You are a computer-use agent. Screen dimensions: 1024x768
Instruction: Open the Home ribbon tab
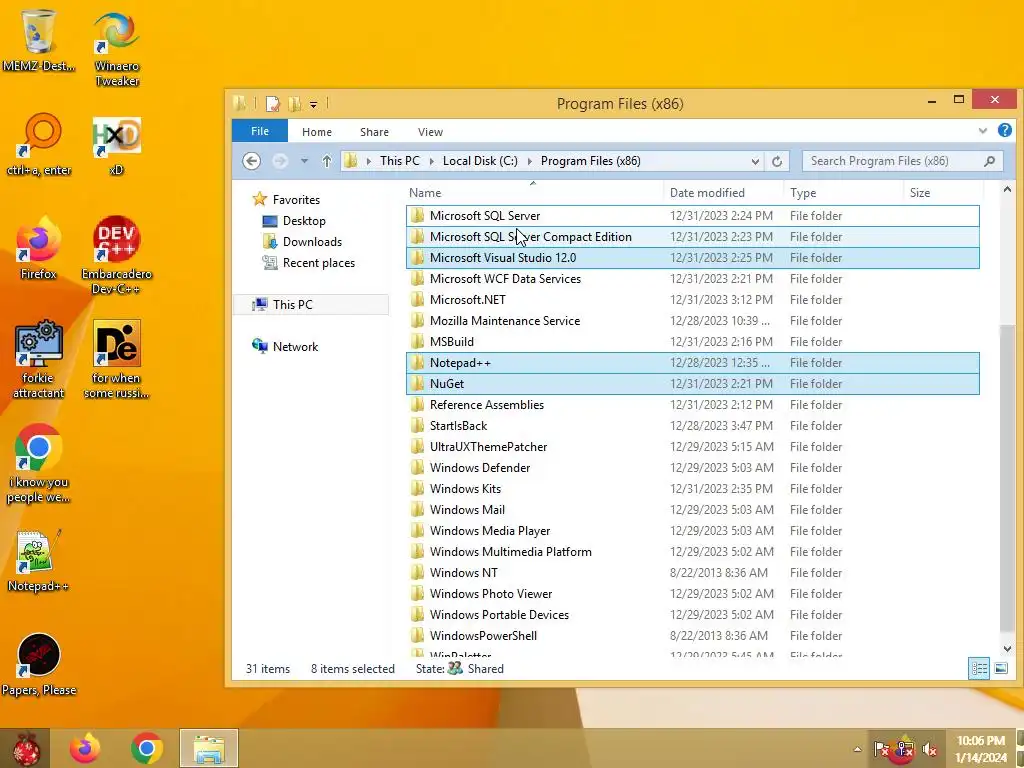(317, 132)
